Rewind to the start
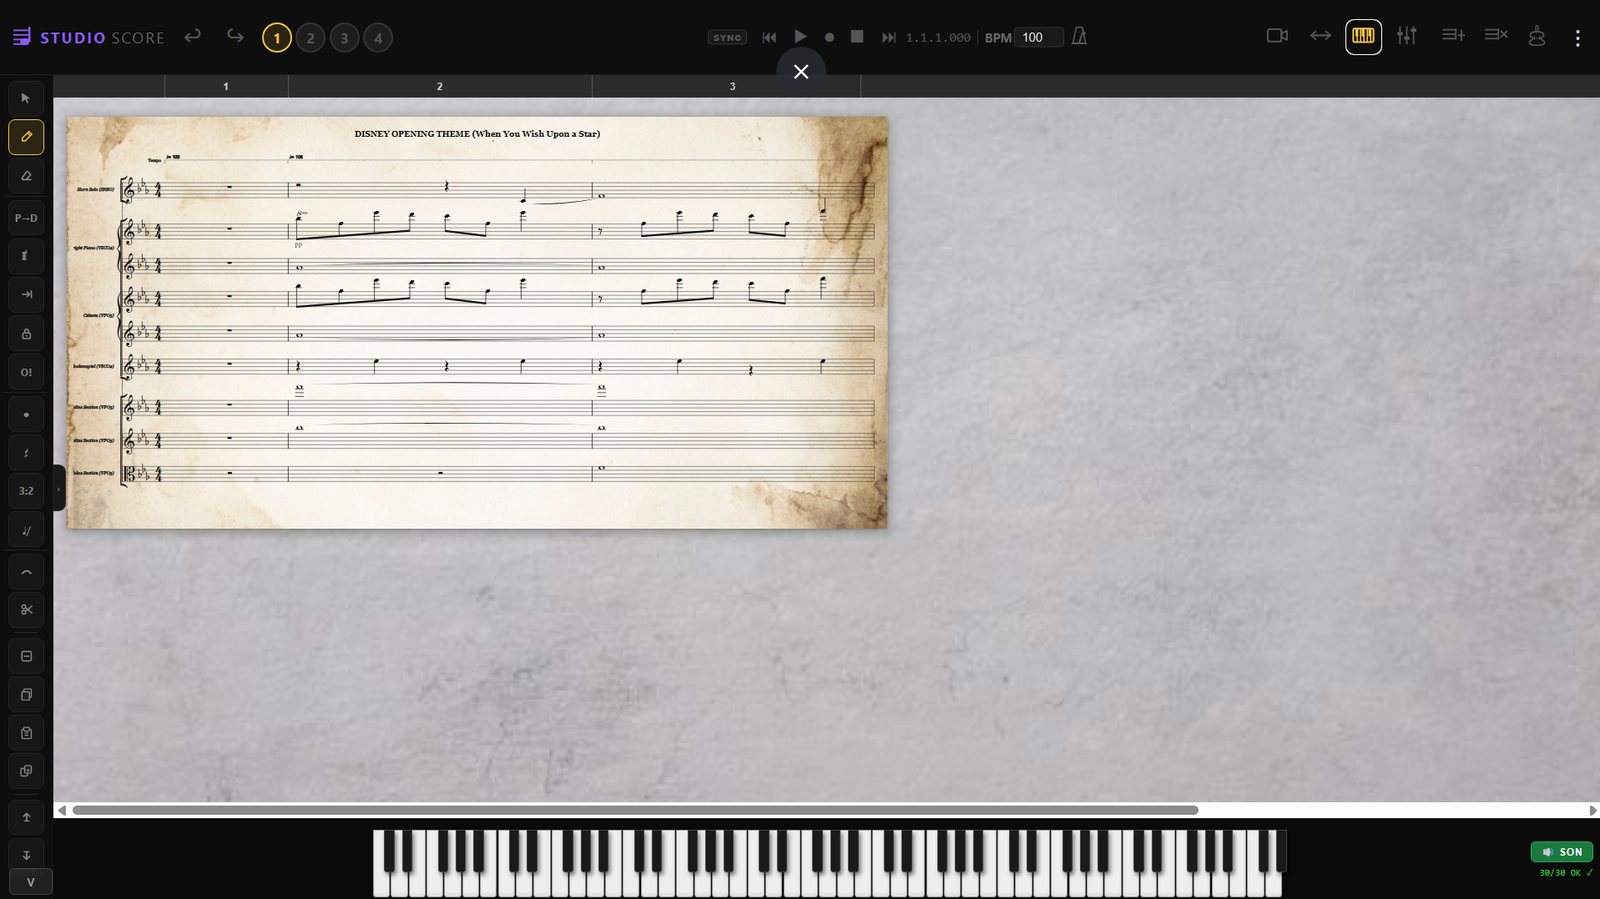The height and width of the screenshot is (899, 1600). (769, 37)
